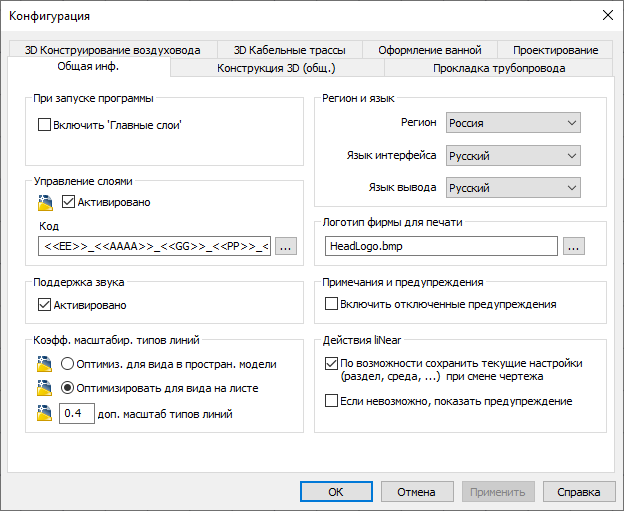Click the icon beside the 0.4 scale field

(x=45, y=413)
